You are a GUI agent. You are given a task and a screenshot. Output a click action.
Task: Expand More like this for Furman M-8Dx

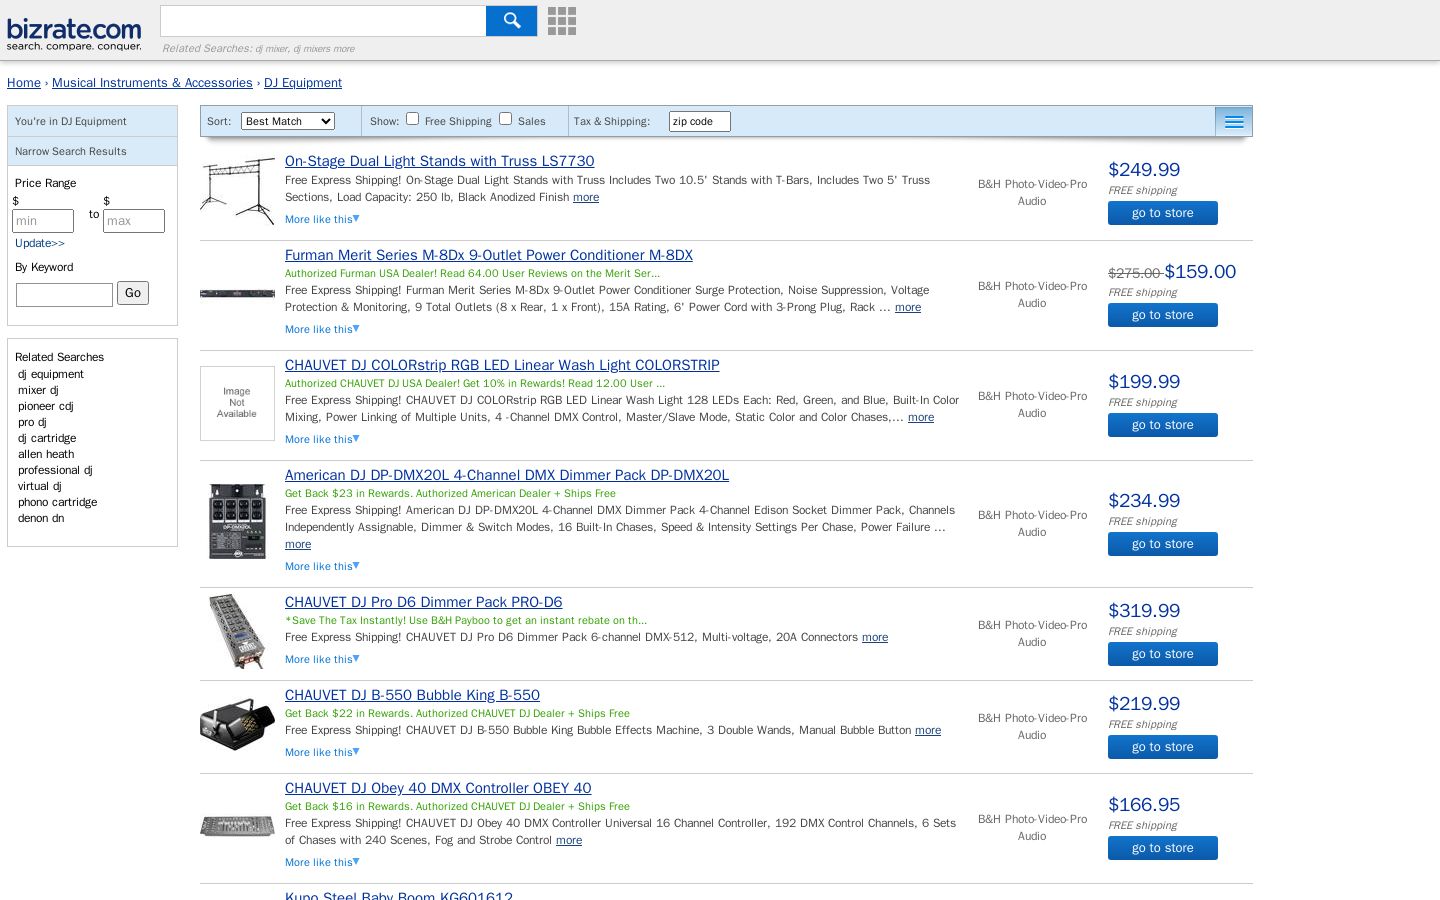pyautogui.click(x=322, y=329)
